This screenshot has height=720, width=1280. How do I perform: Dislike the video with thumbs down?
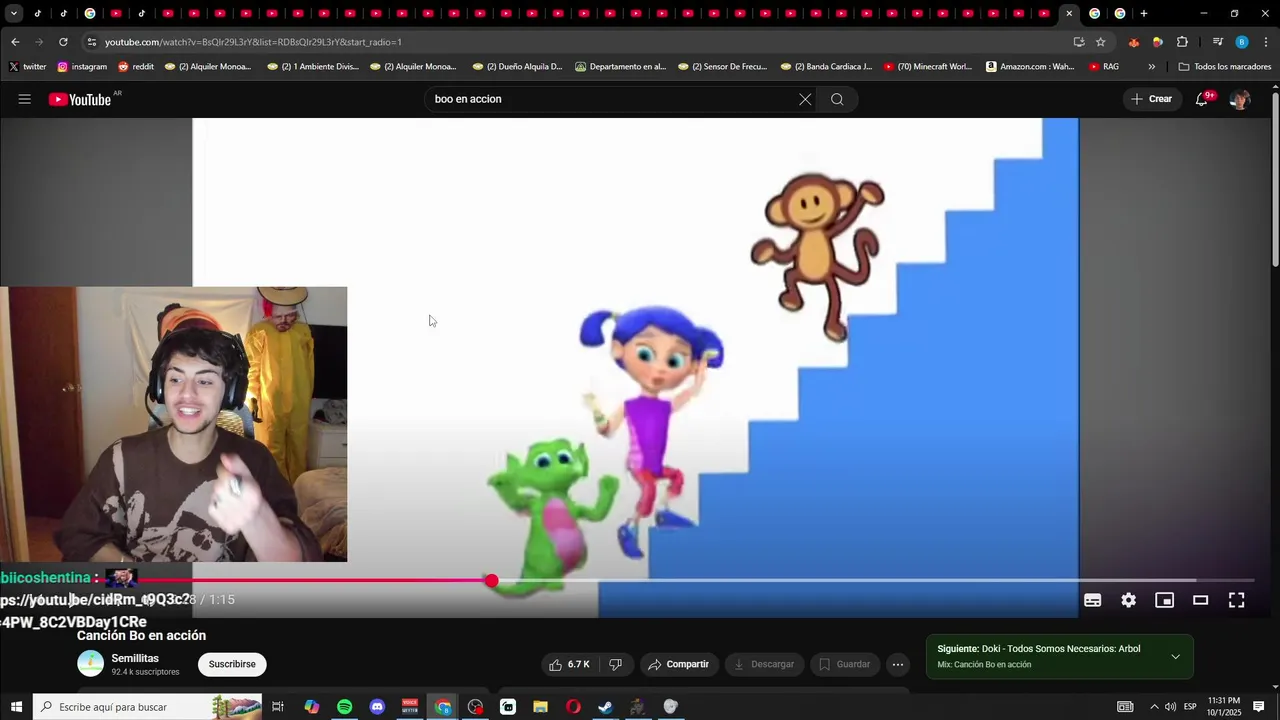pos(616,664)
